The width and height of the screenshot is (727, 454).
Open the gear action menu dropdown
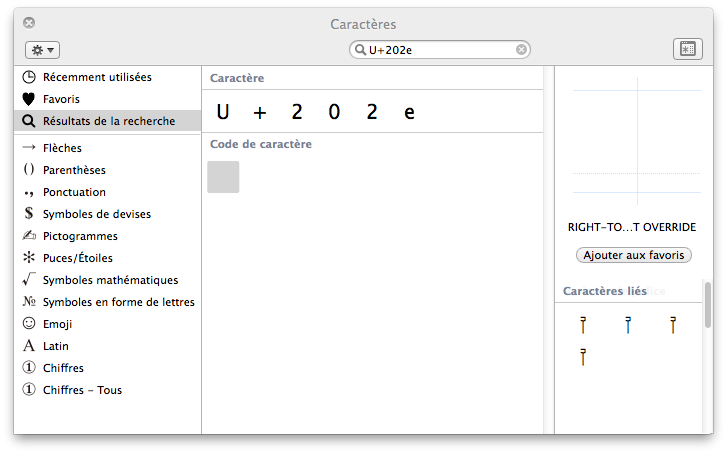pos(43,49)
